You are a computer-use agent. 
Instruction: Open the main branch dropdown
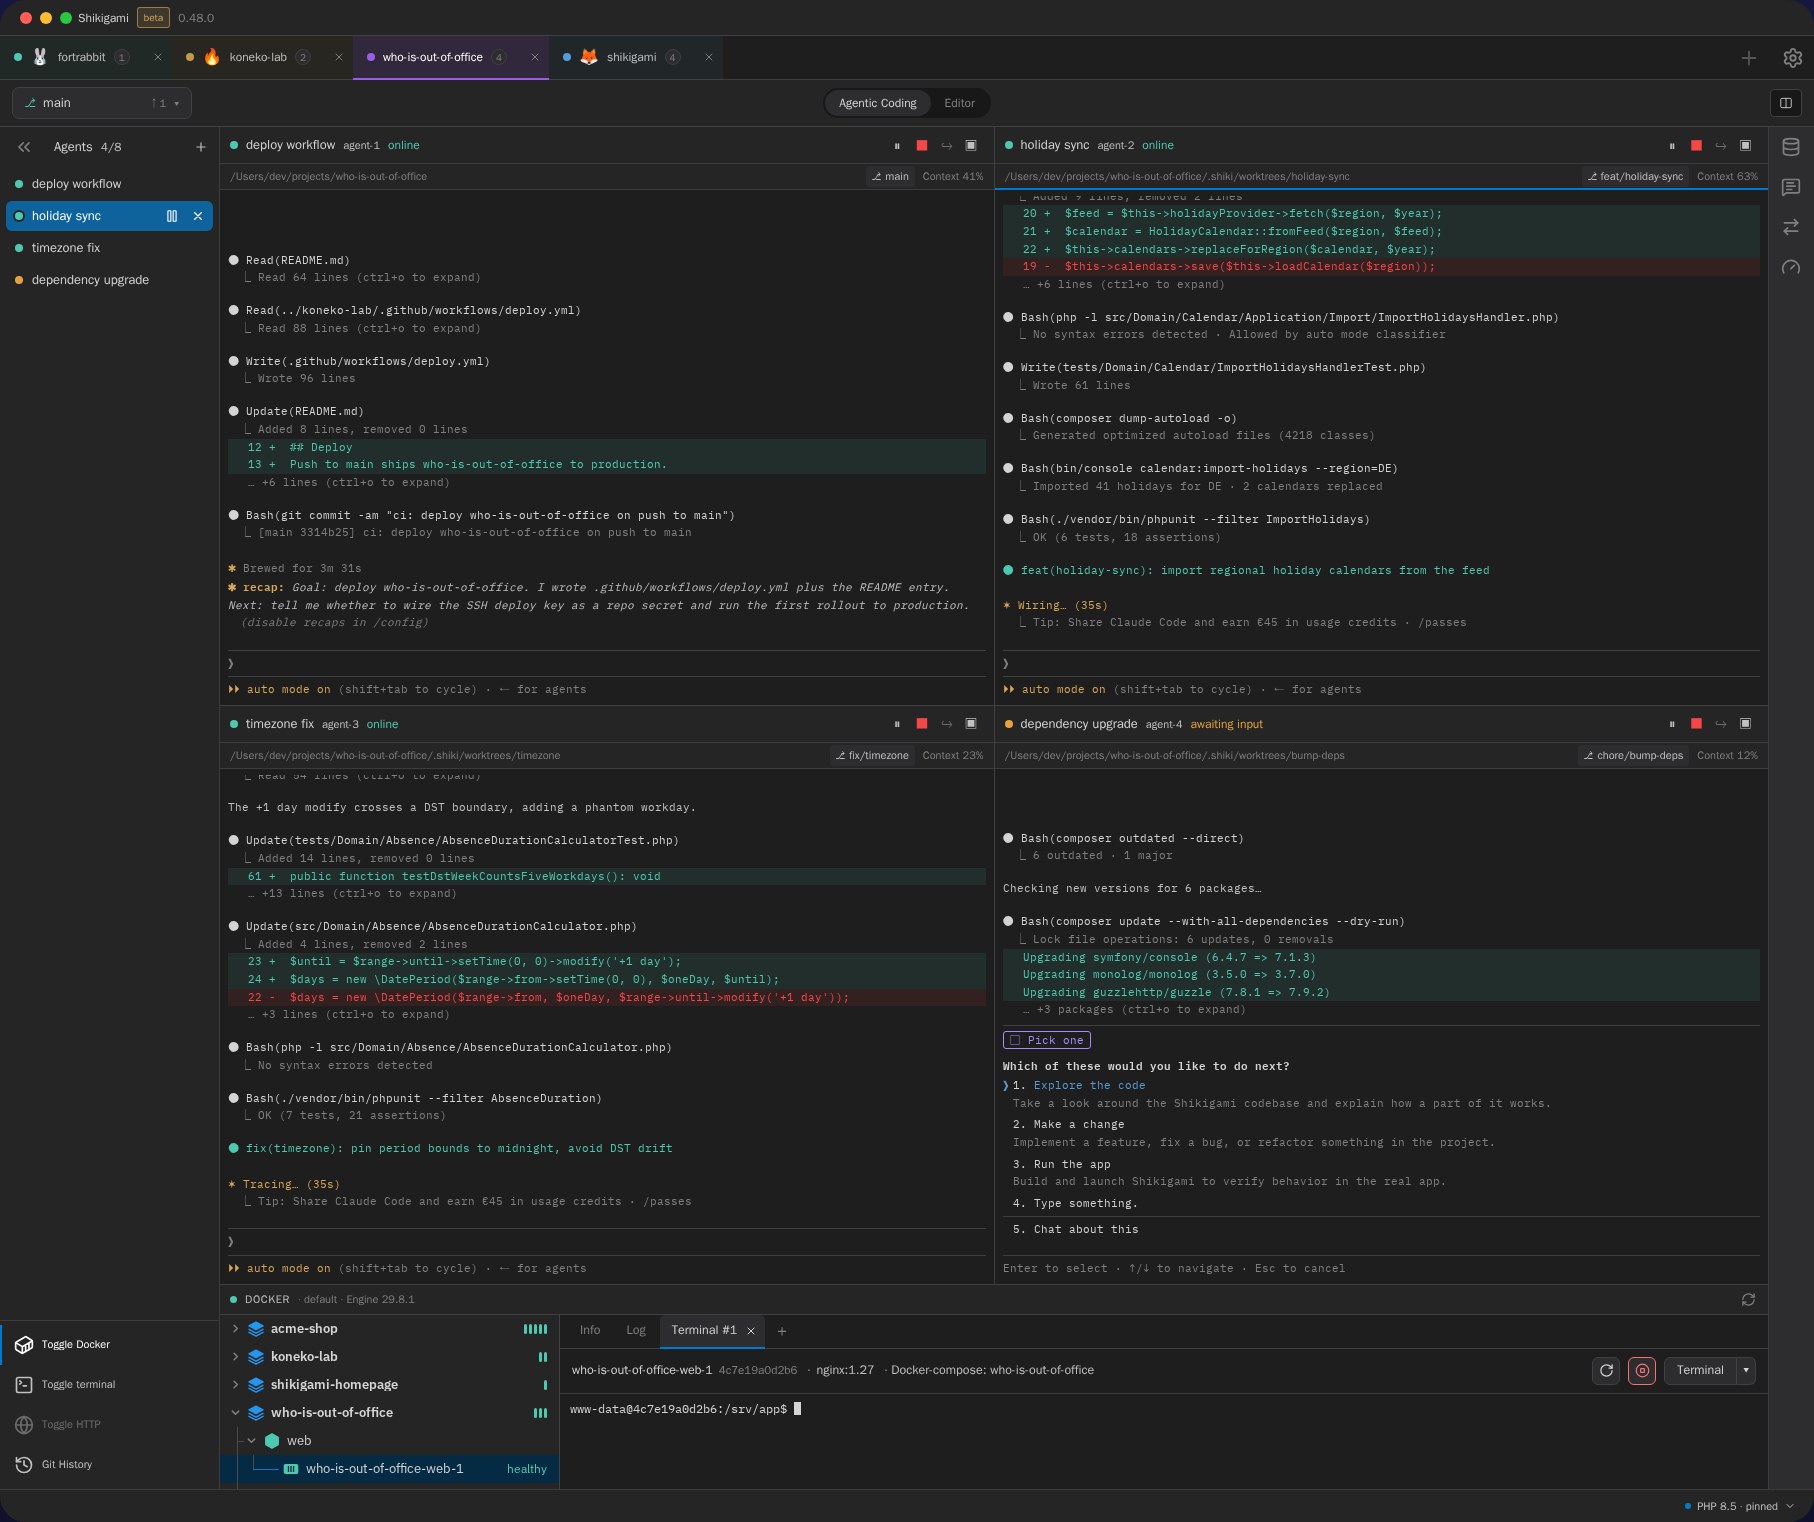point(102,103)
